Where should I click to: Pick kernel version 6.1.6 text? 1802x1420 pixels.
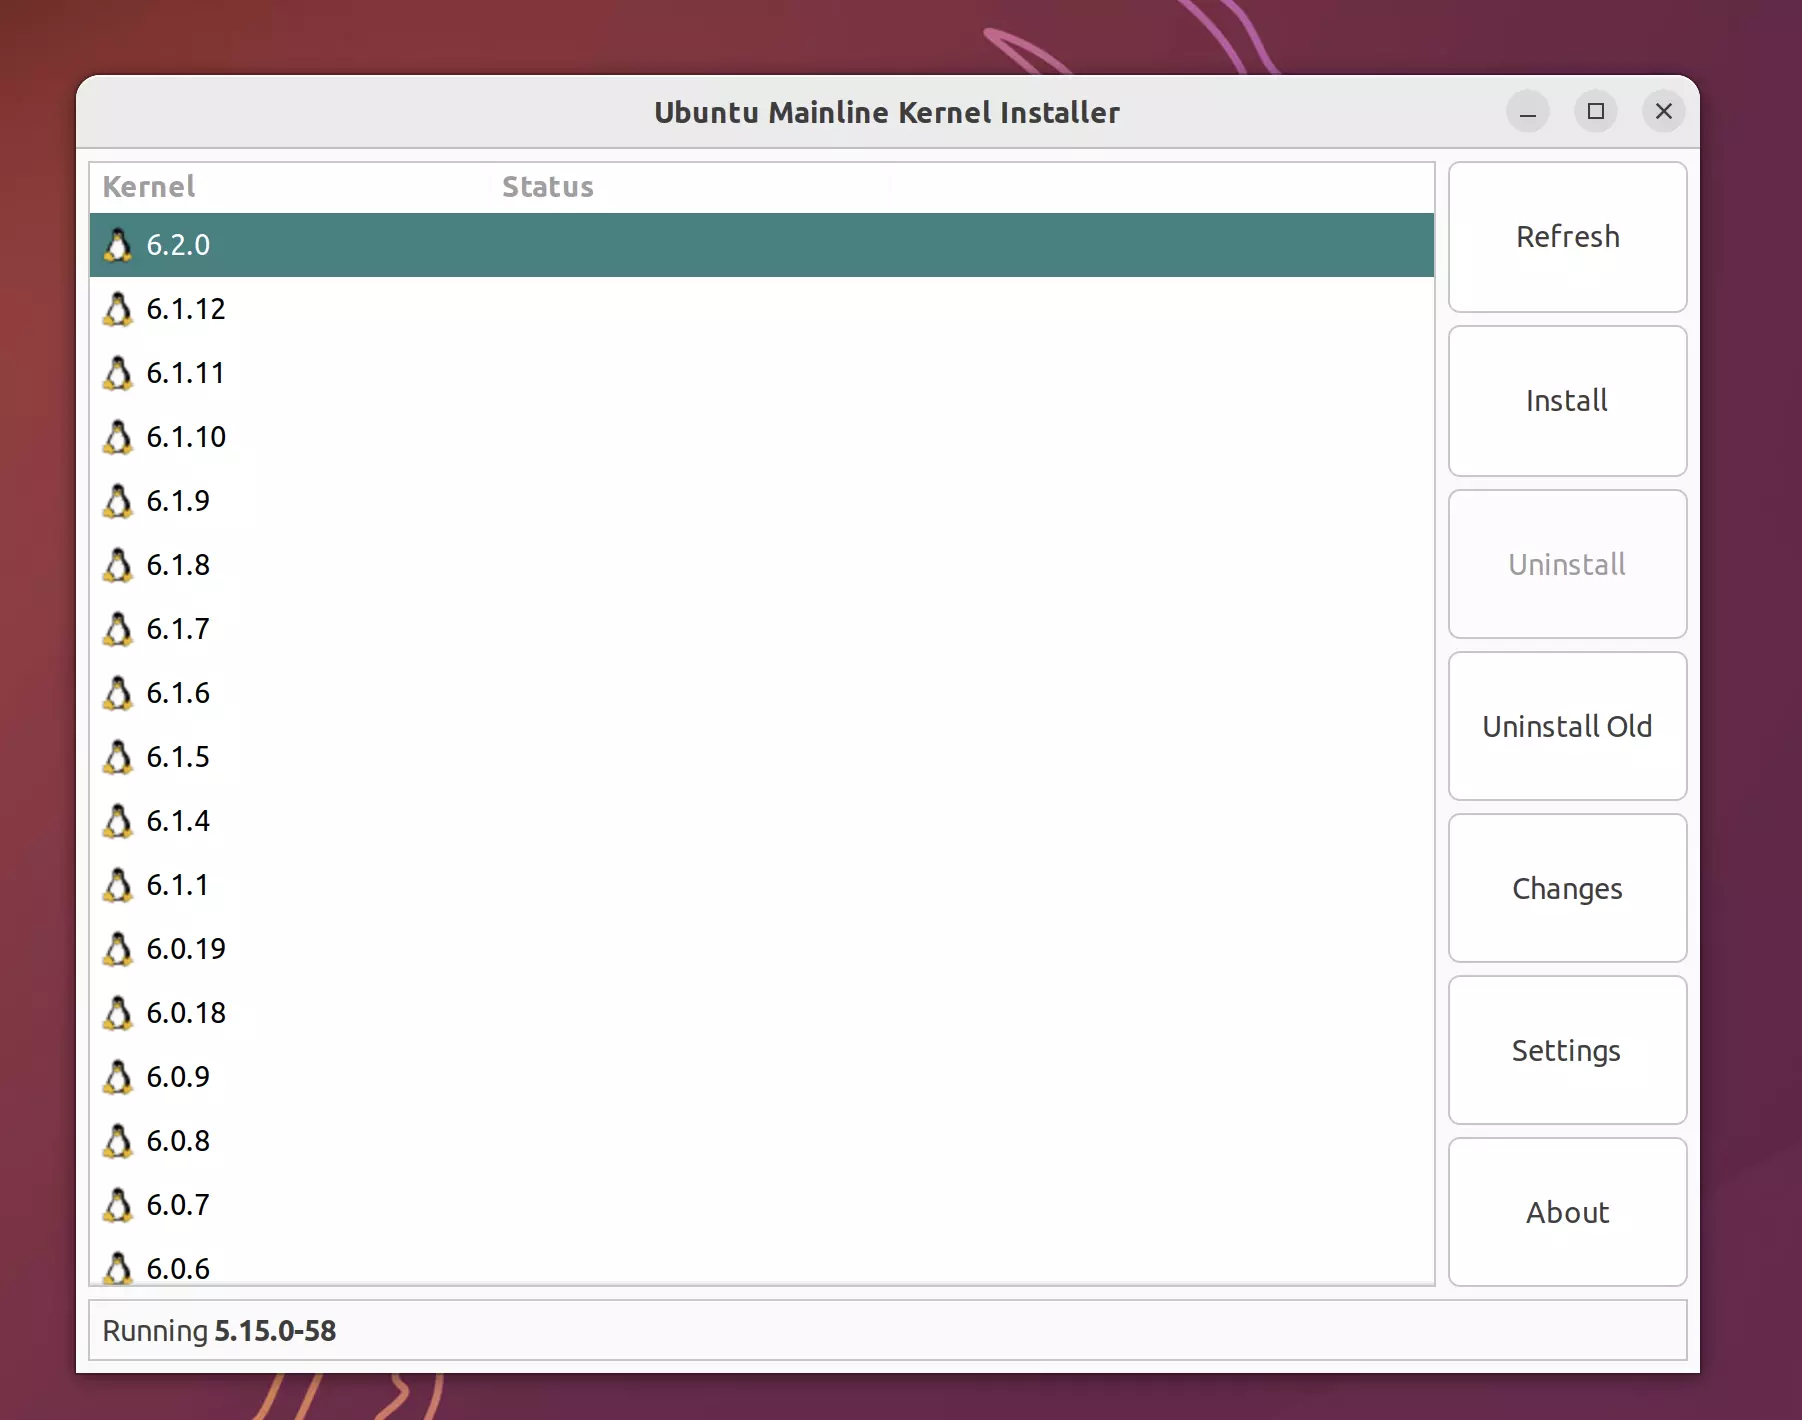click(178, 693)
